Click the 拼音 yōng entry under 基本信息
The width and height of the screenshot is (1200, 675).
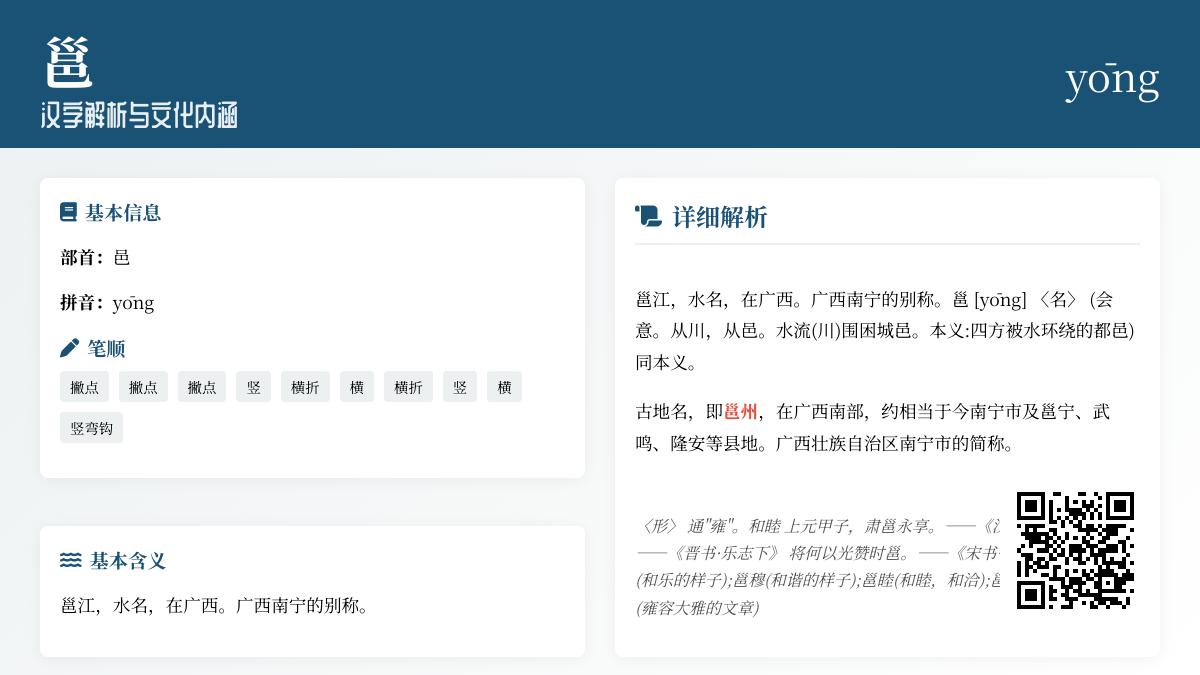[133, 303]
